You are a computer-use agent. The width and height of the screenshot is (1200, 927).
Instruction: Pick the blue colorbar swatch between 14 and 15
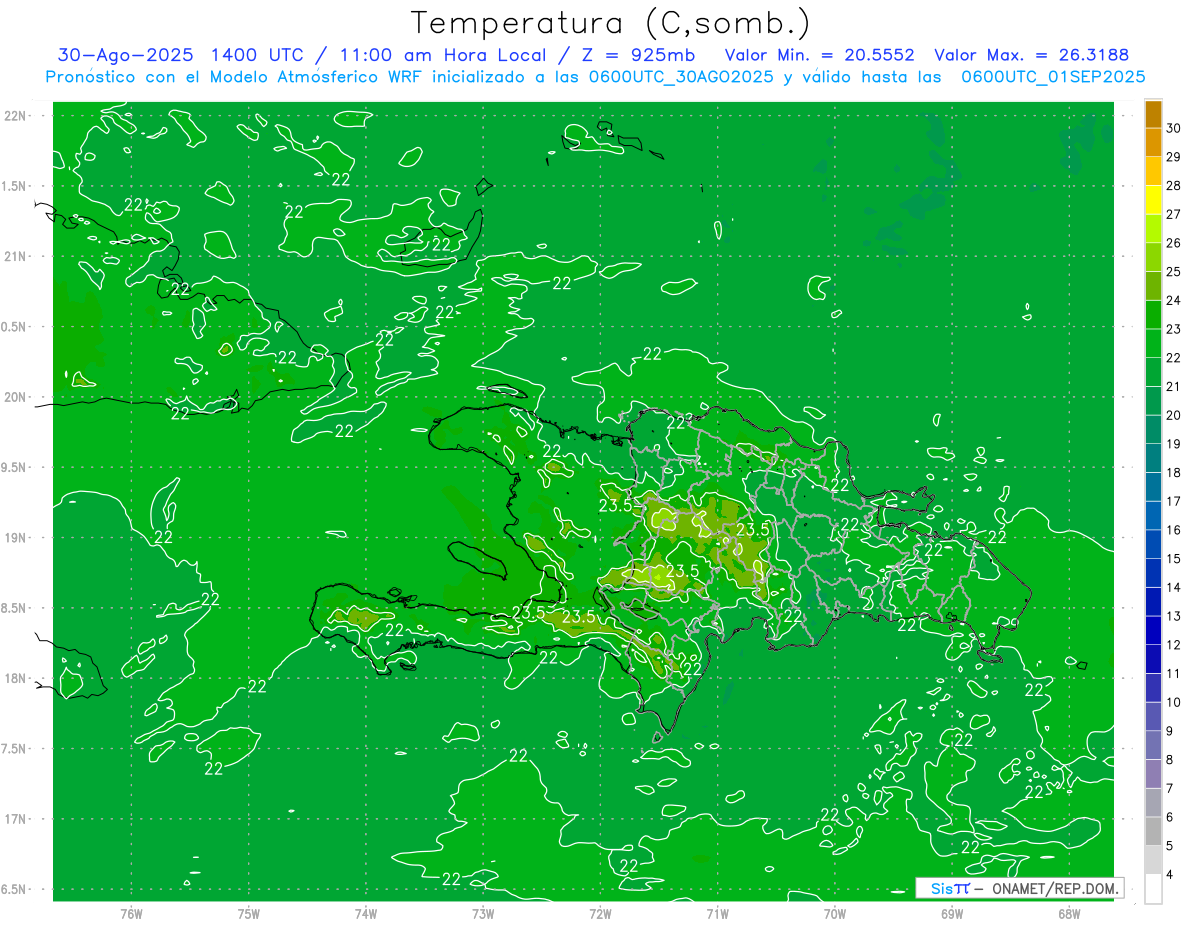coord(1153,573)
